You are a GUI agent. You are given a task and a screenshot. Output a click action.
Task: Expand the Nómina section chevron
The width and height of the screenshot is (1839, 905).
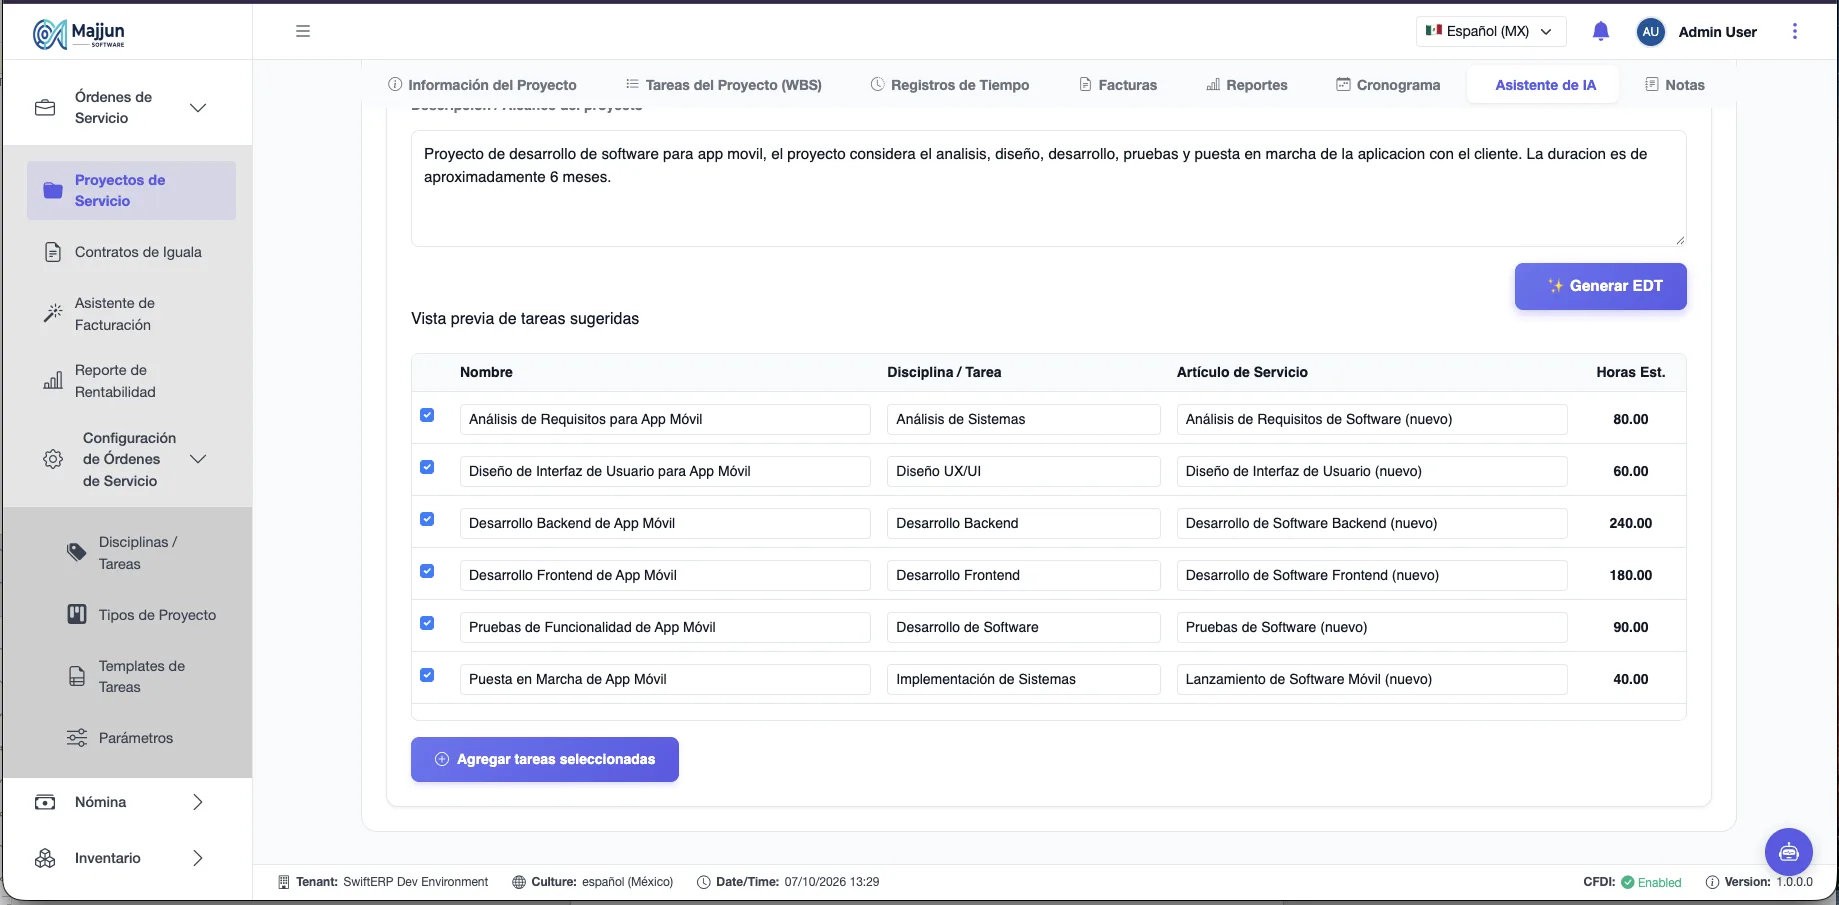tap(198, 802)
